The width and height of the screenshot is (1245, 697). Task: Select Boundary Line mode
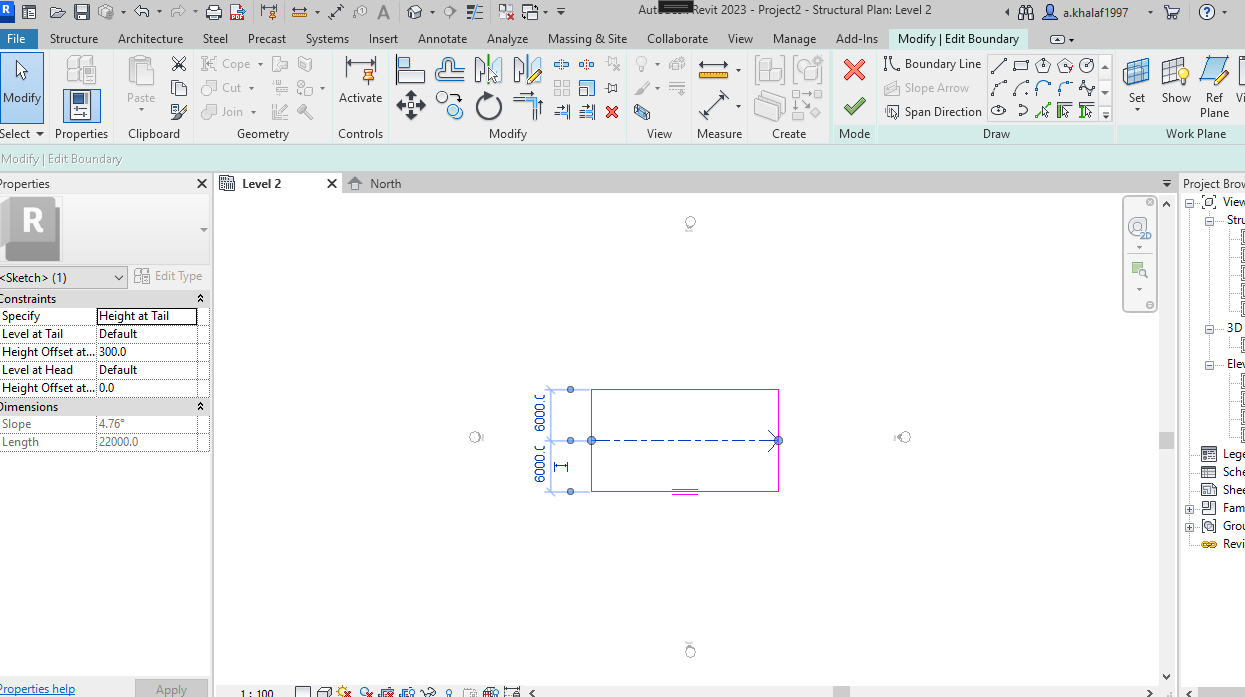[x=932, y=63]
